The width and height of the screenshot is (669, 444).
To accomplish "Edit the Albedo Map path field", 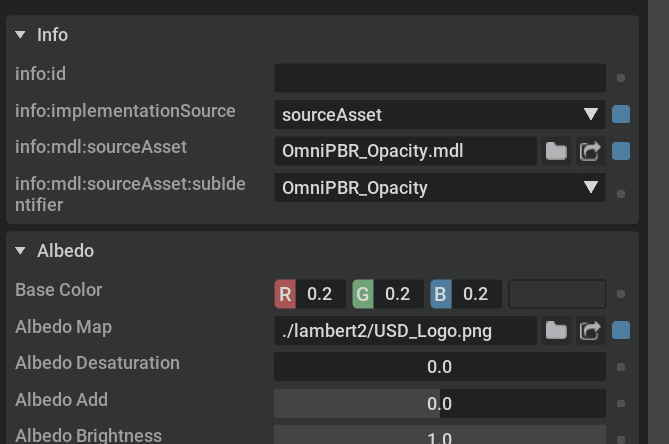I will pos(405,331).
